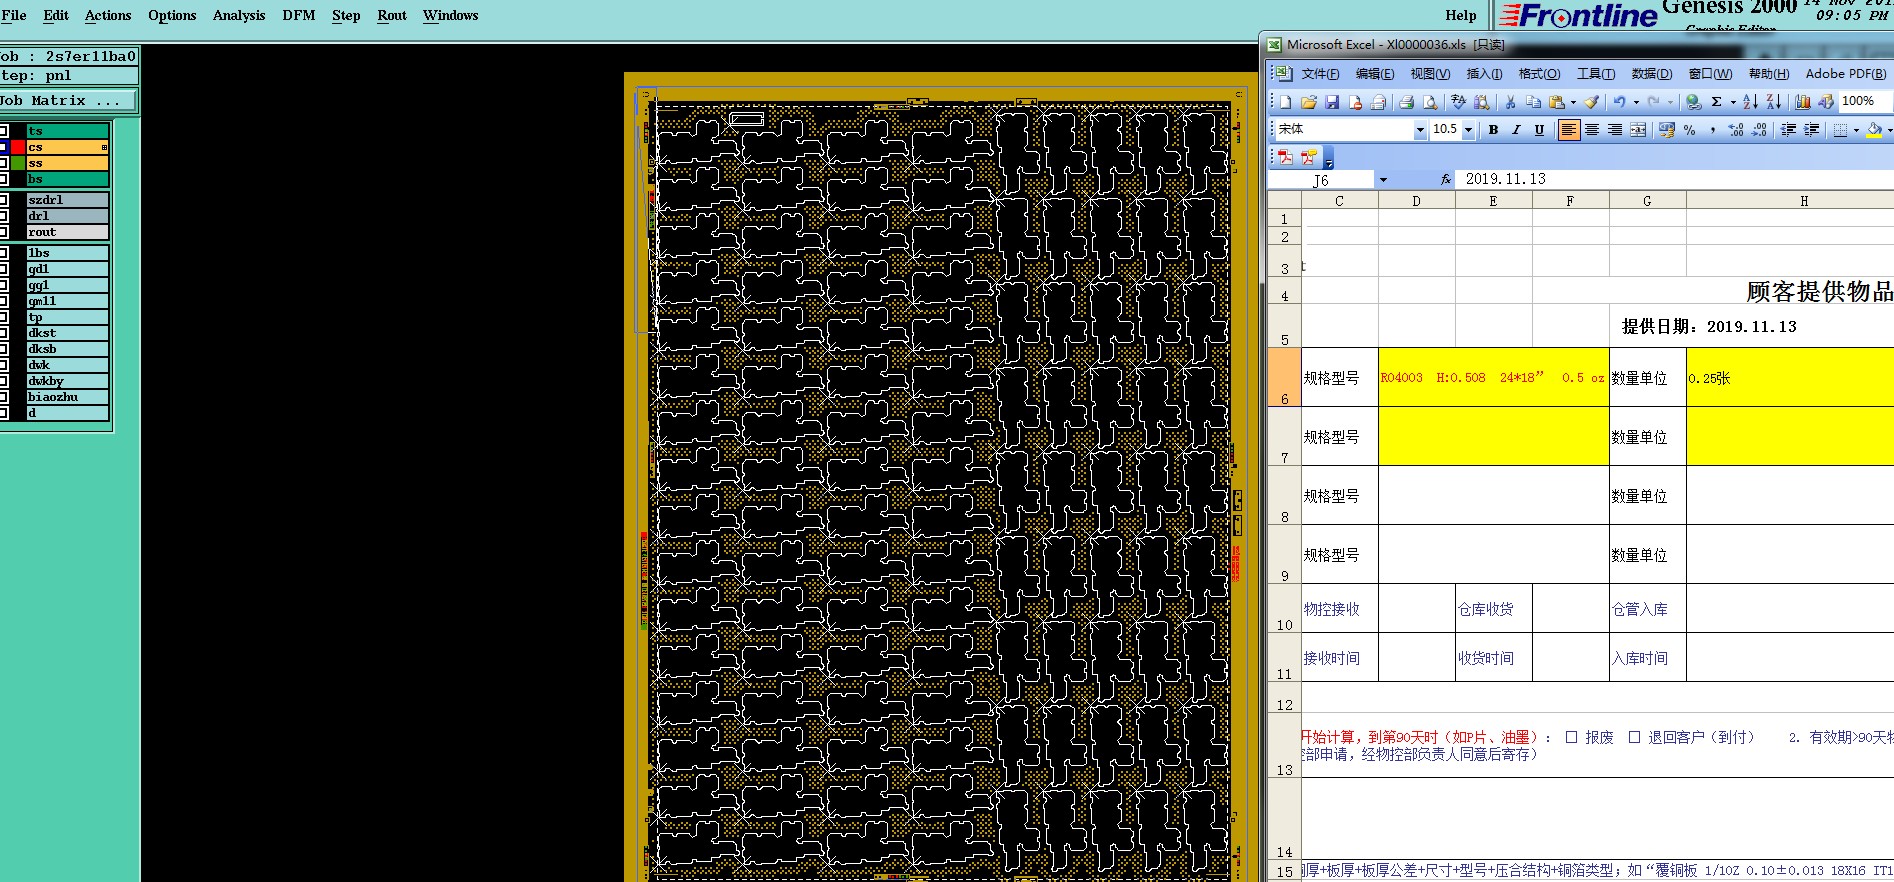Center cell text horizontally
Image resolution: width=1894 pixels, height=882 pixels.
[x=1592, y=130]
